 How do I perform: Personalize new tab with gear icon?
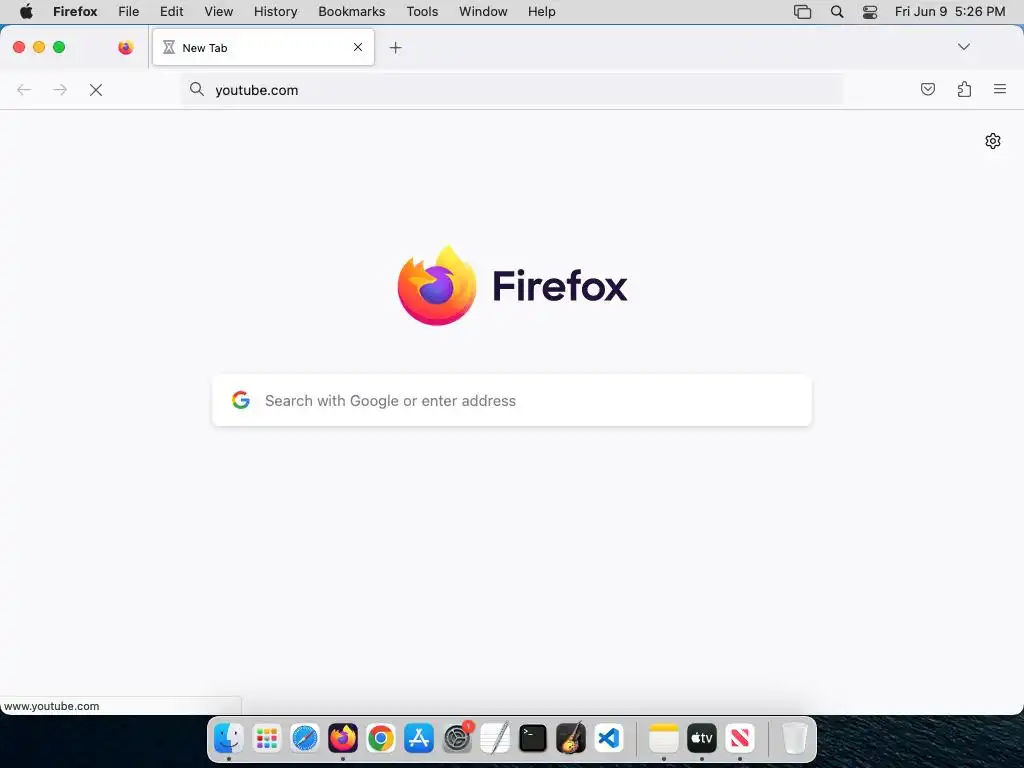[993, 141]
